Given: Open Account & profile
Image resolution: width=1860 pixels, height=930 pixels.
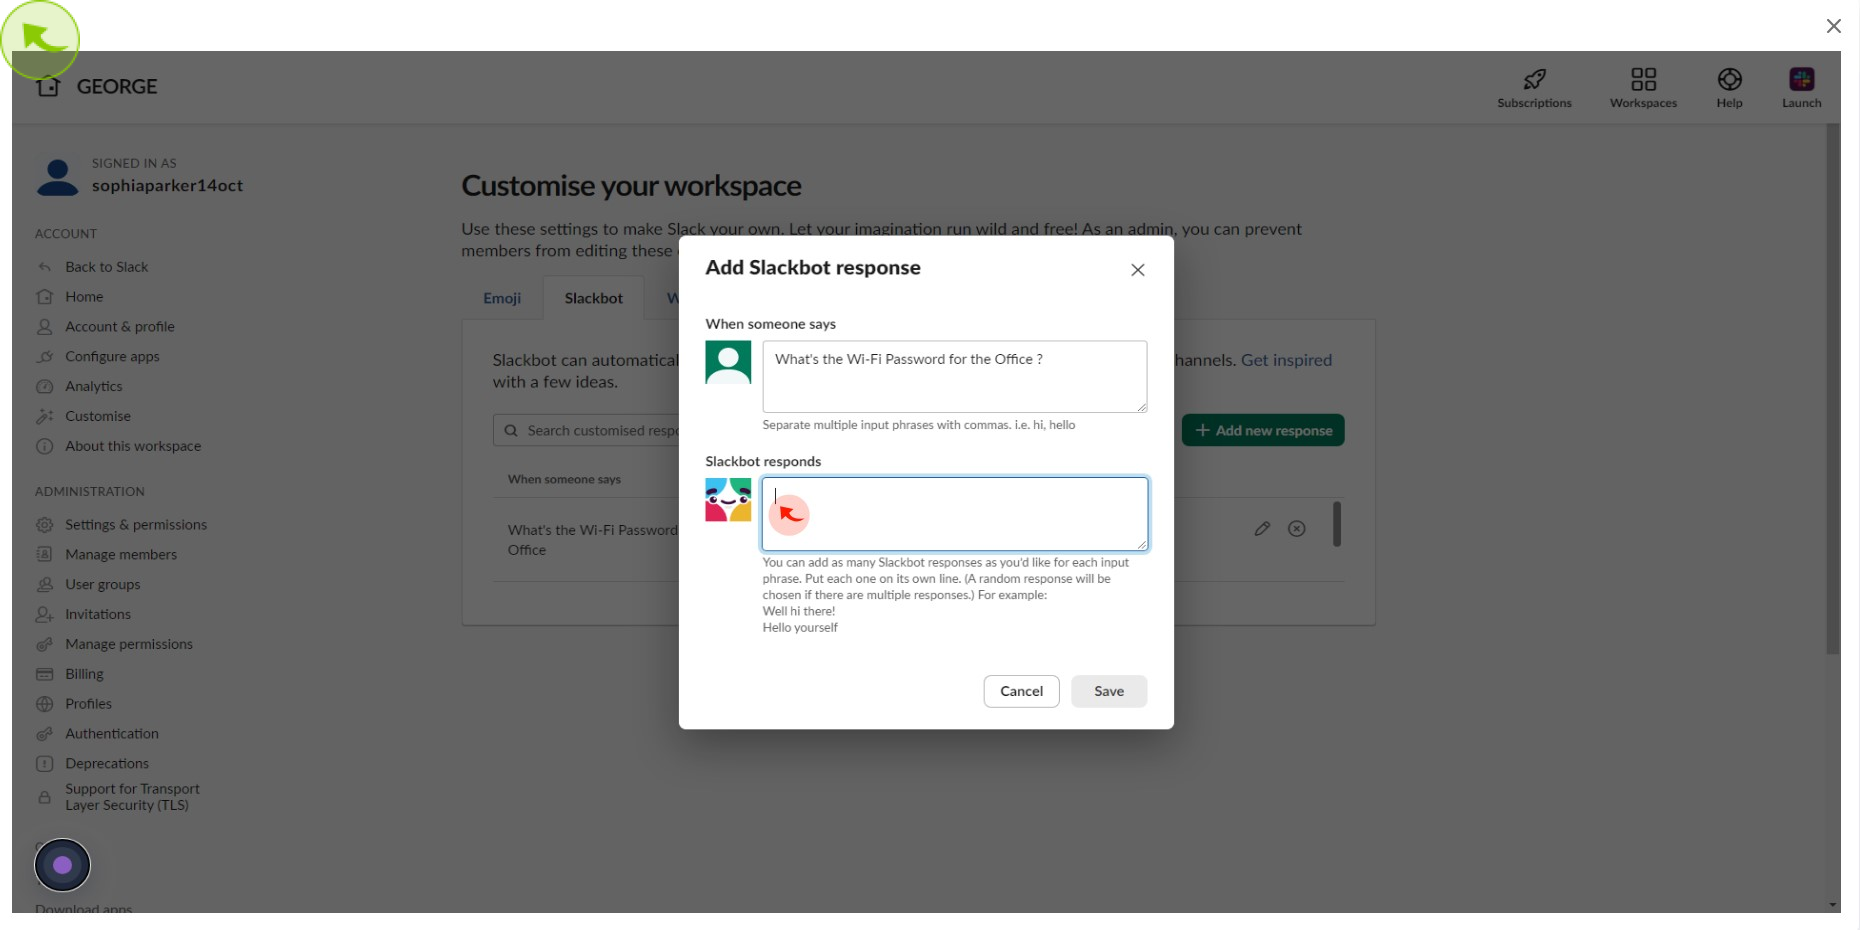Looking at the screenshot, I should coord(119,327).
